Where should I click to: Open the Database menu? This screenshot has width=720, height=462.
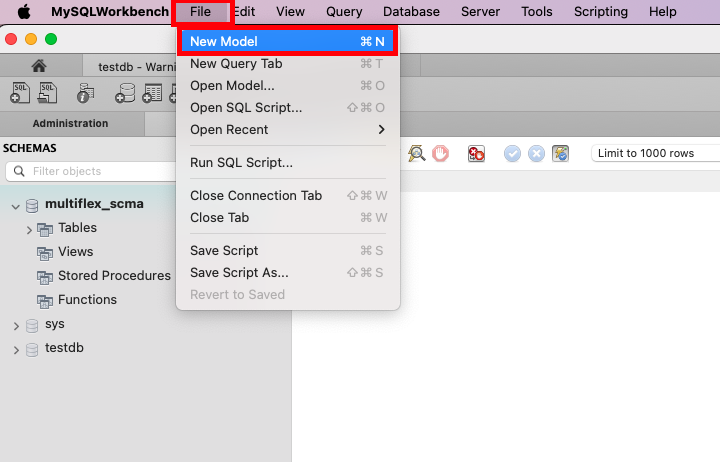coord(411,11)
